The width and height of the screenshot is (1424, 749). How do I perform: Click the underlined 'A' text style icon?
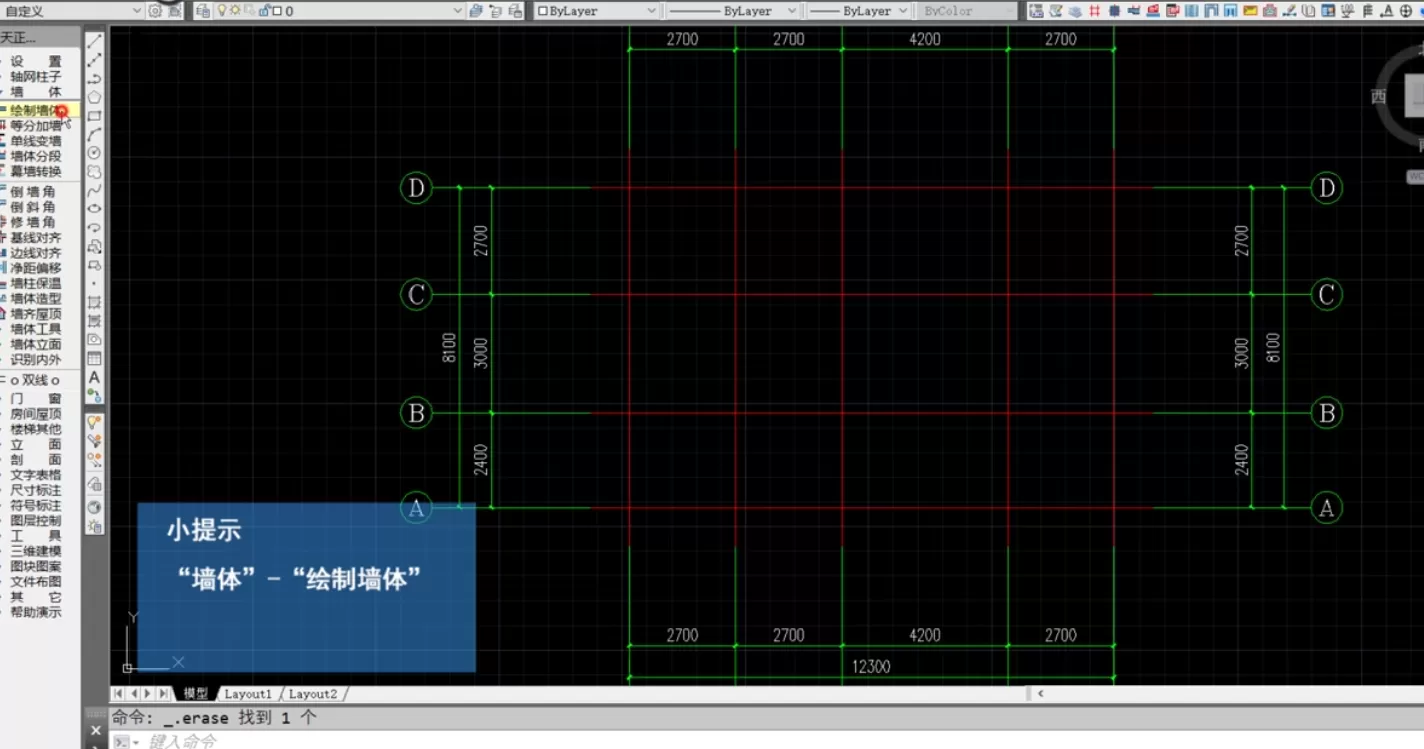(x=1387, y=11)
